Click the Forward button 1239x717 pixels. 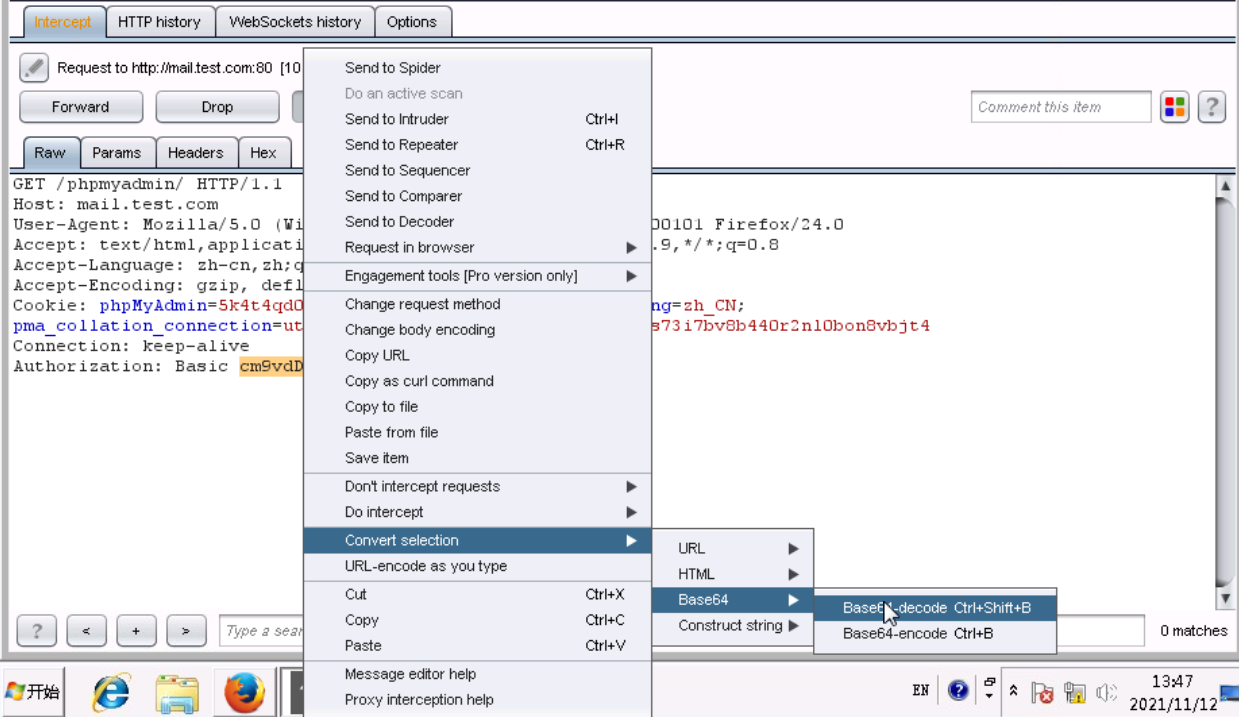tap(81, 107)
